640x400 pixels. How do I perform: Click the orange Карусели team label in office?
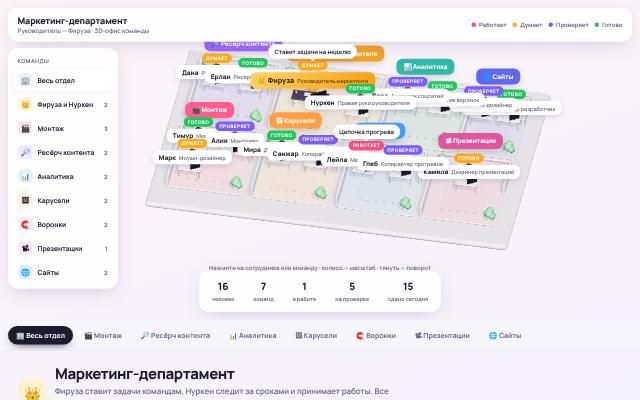pyautogui.click(x=296, y=121)
